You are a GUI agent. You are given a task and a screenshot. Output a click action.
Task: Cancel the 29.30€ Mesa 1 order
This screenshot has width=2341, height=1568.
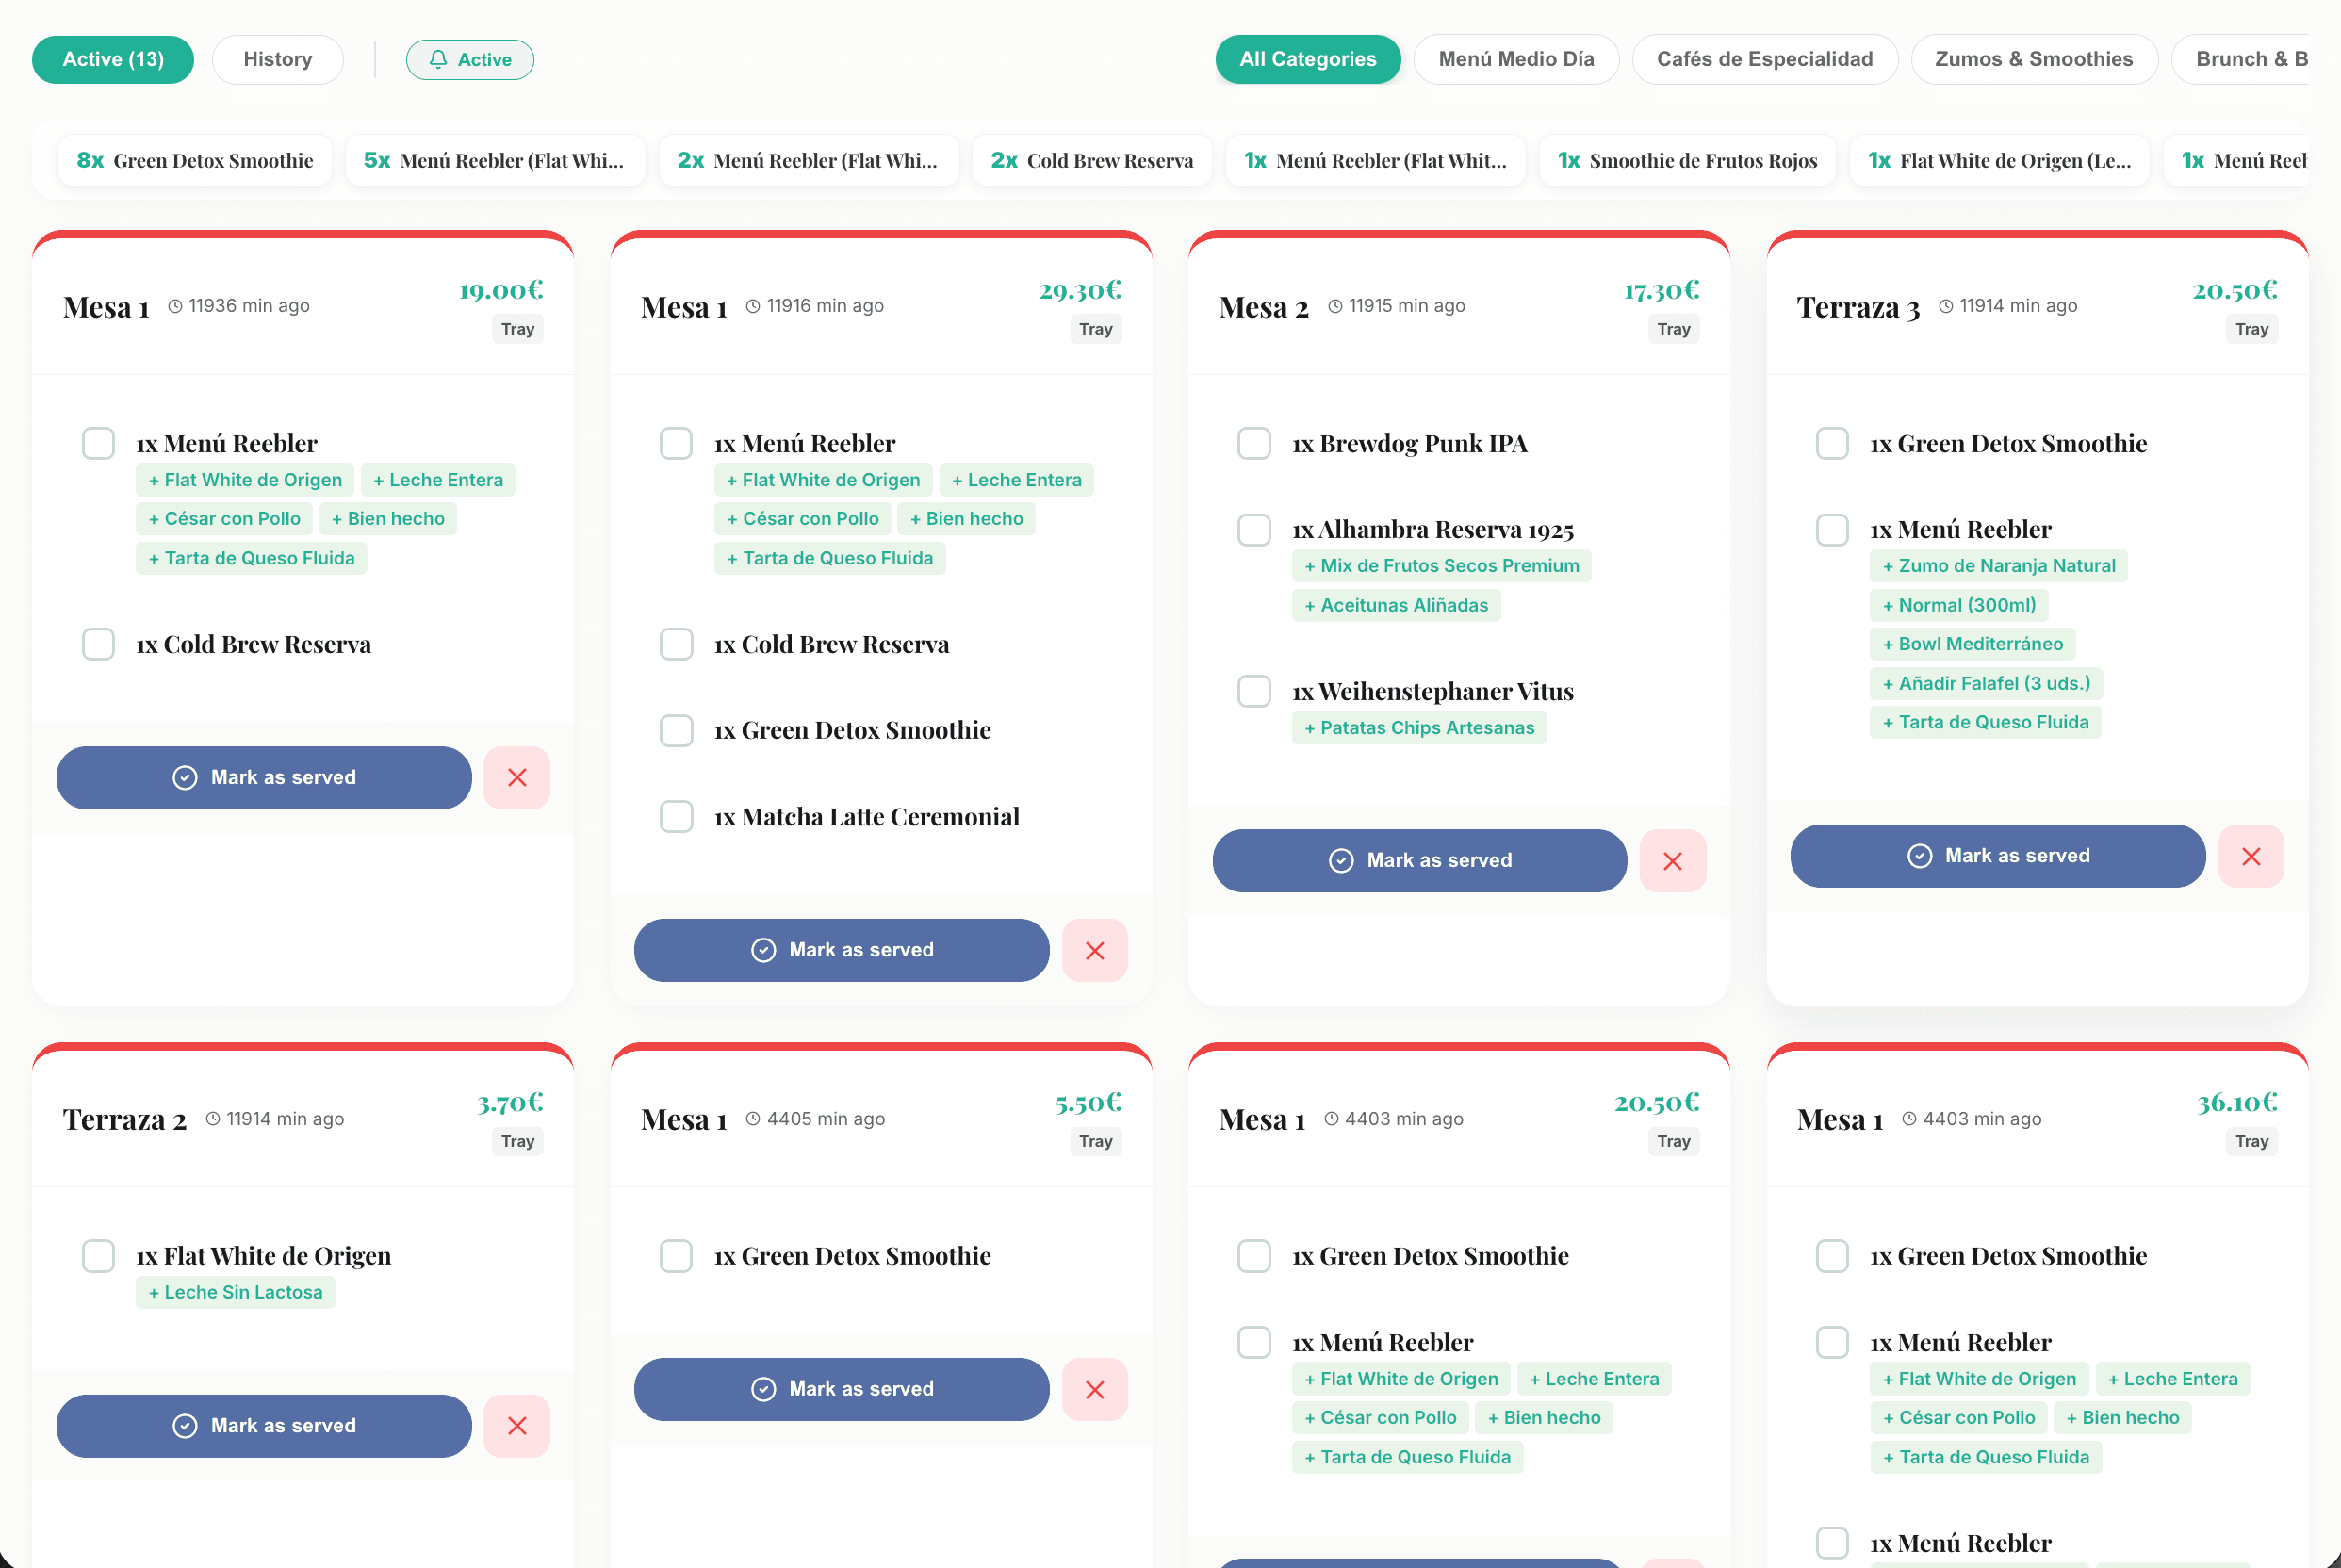(1094, 950)
